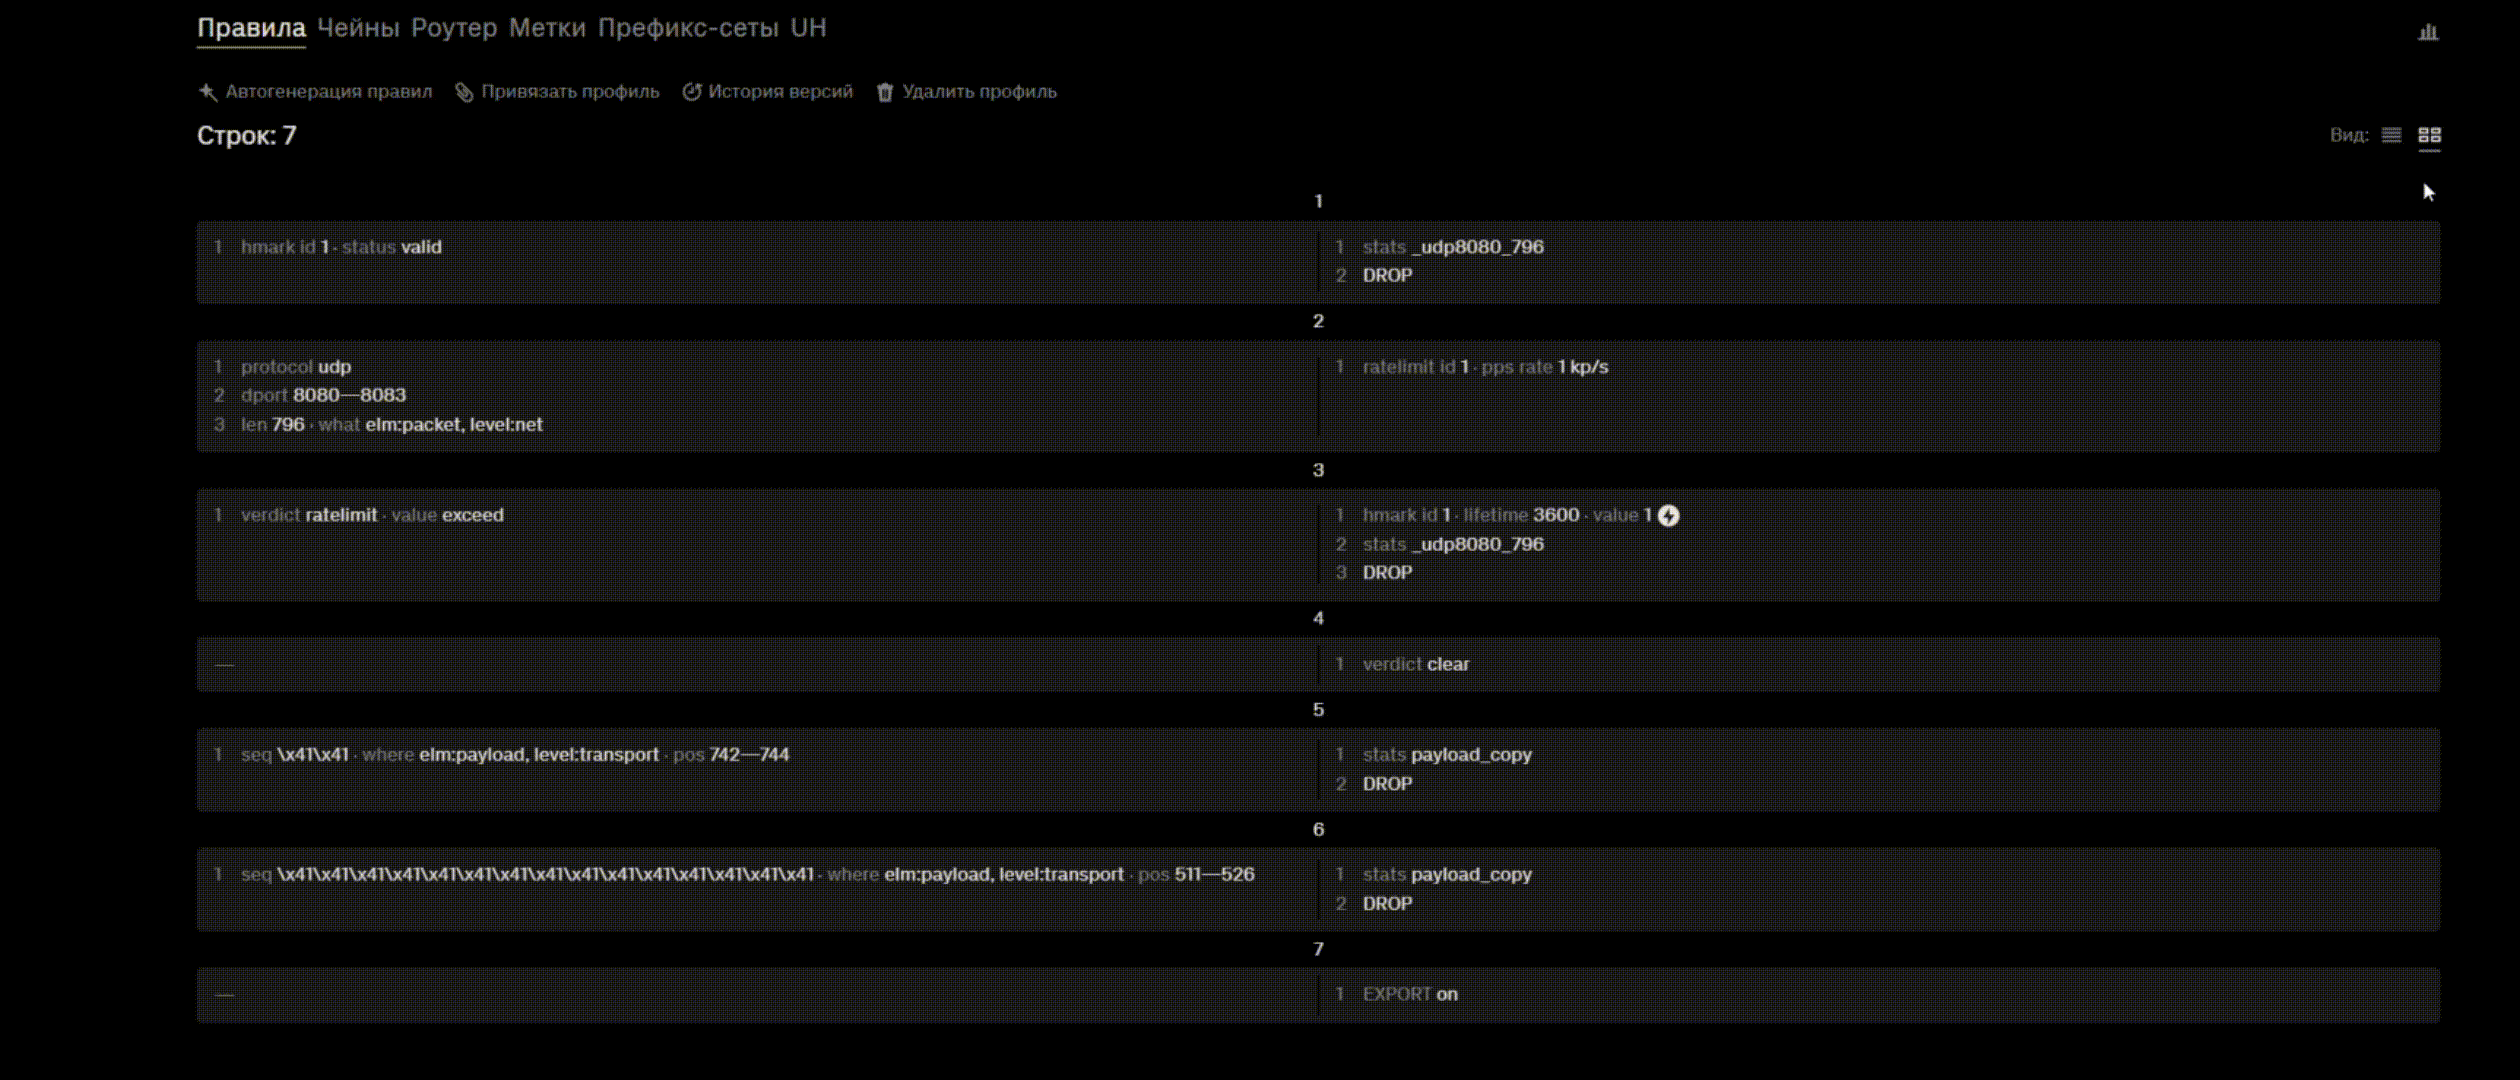2520x1080 pixels.
Task: Select rule 1 hmark id condition
Action: click(341, 247)
